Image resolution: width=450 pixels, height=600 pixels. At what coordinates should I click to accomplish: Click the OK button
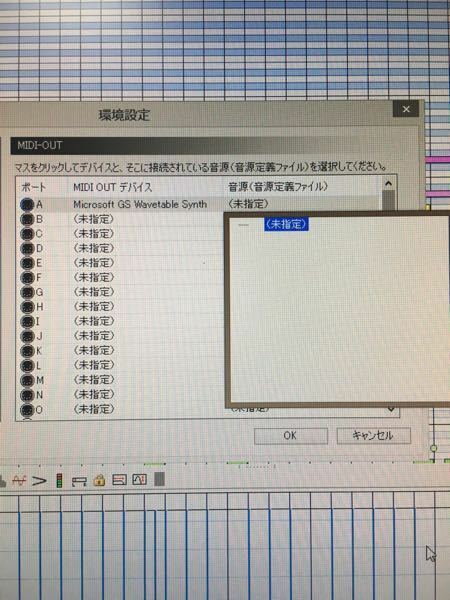(x=291, y=435)
